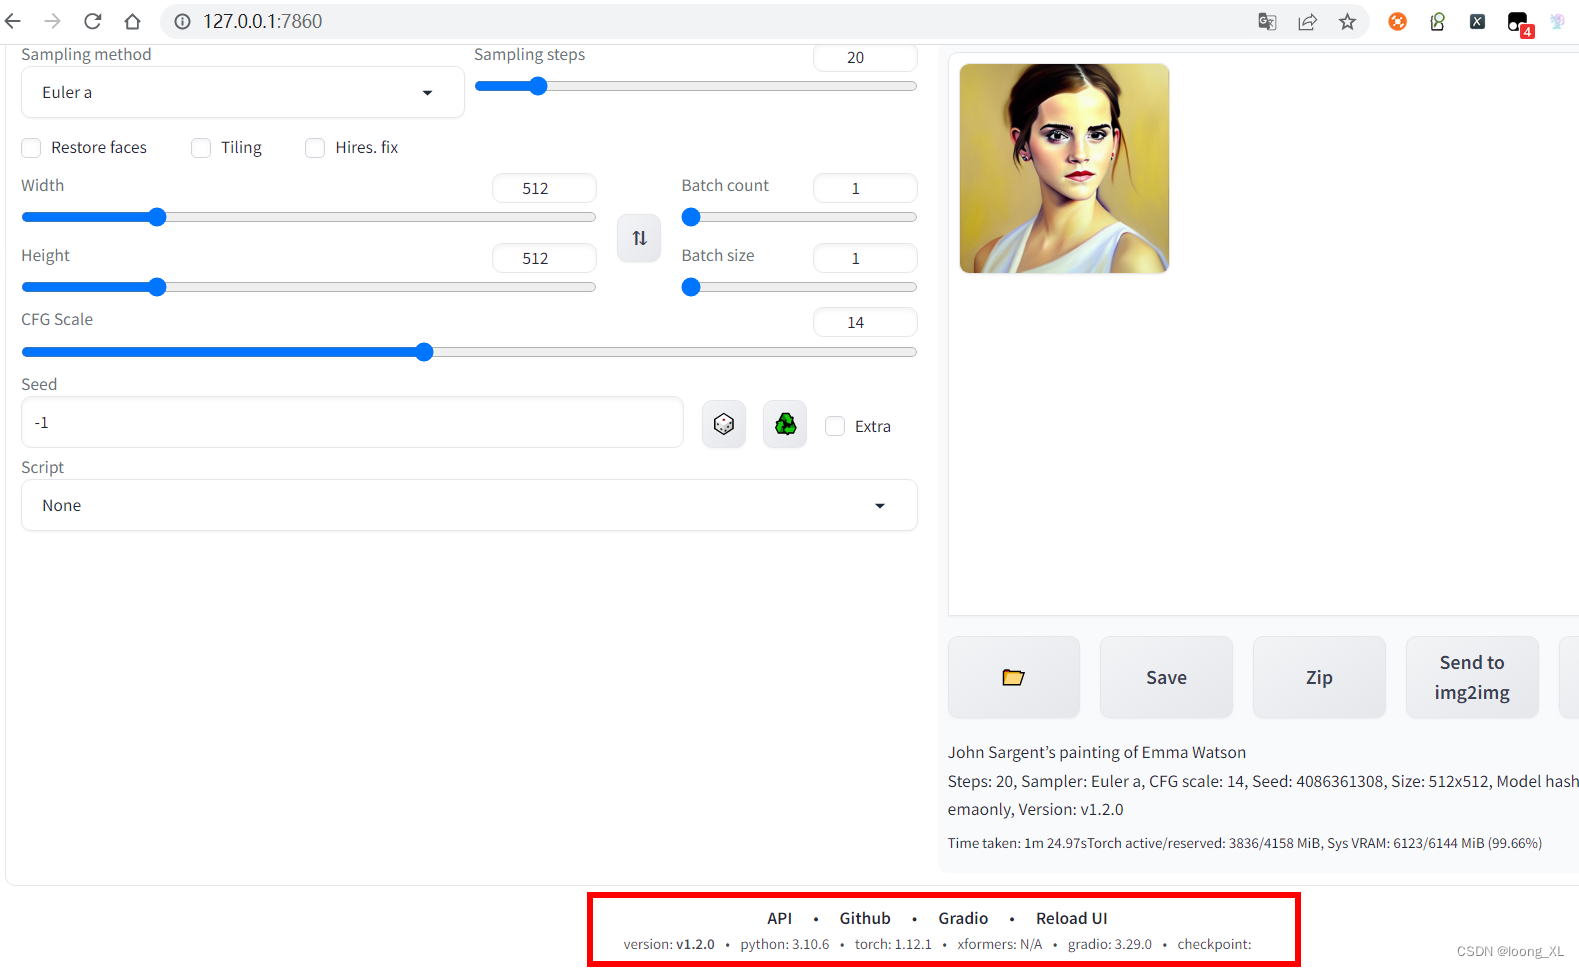Image resolution: width=1579 pixels, height=968 pixels.
Task: Open the orange extension icon
Action: point(1397,21)
